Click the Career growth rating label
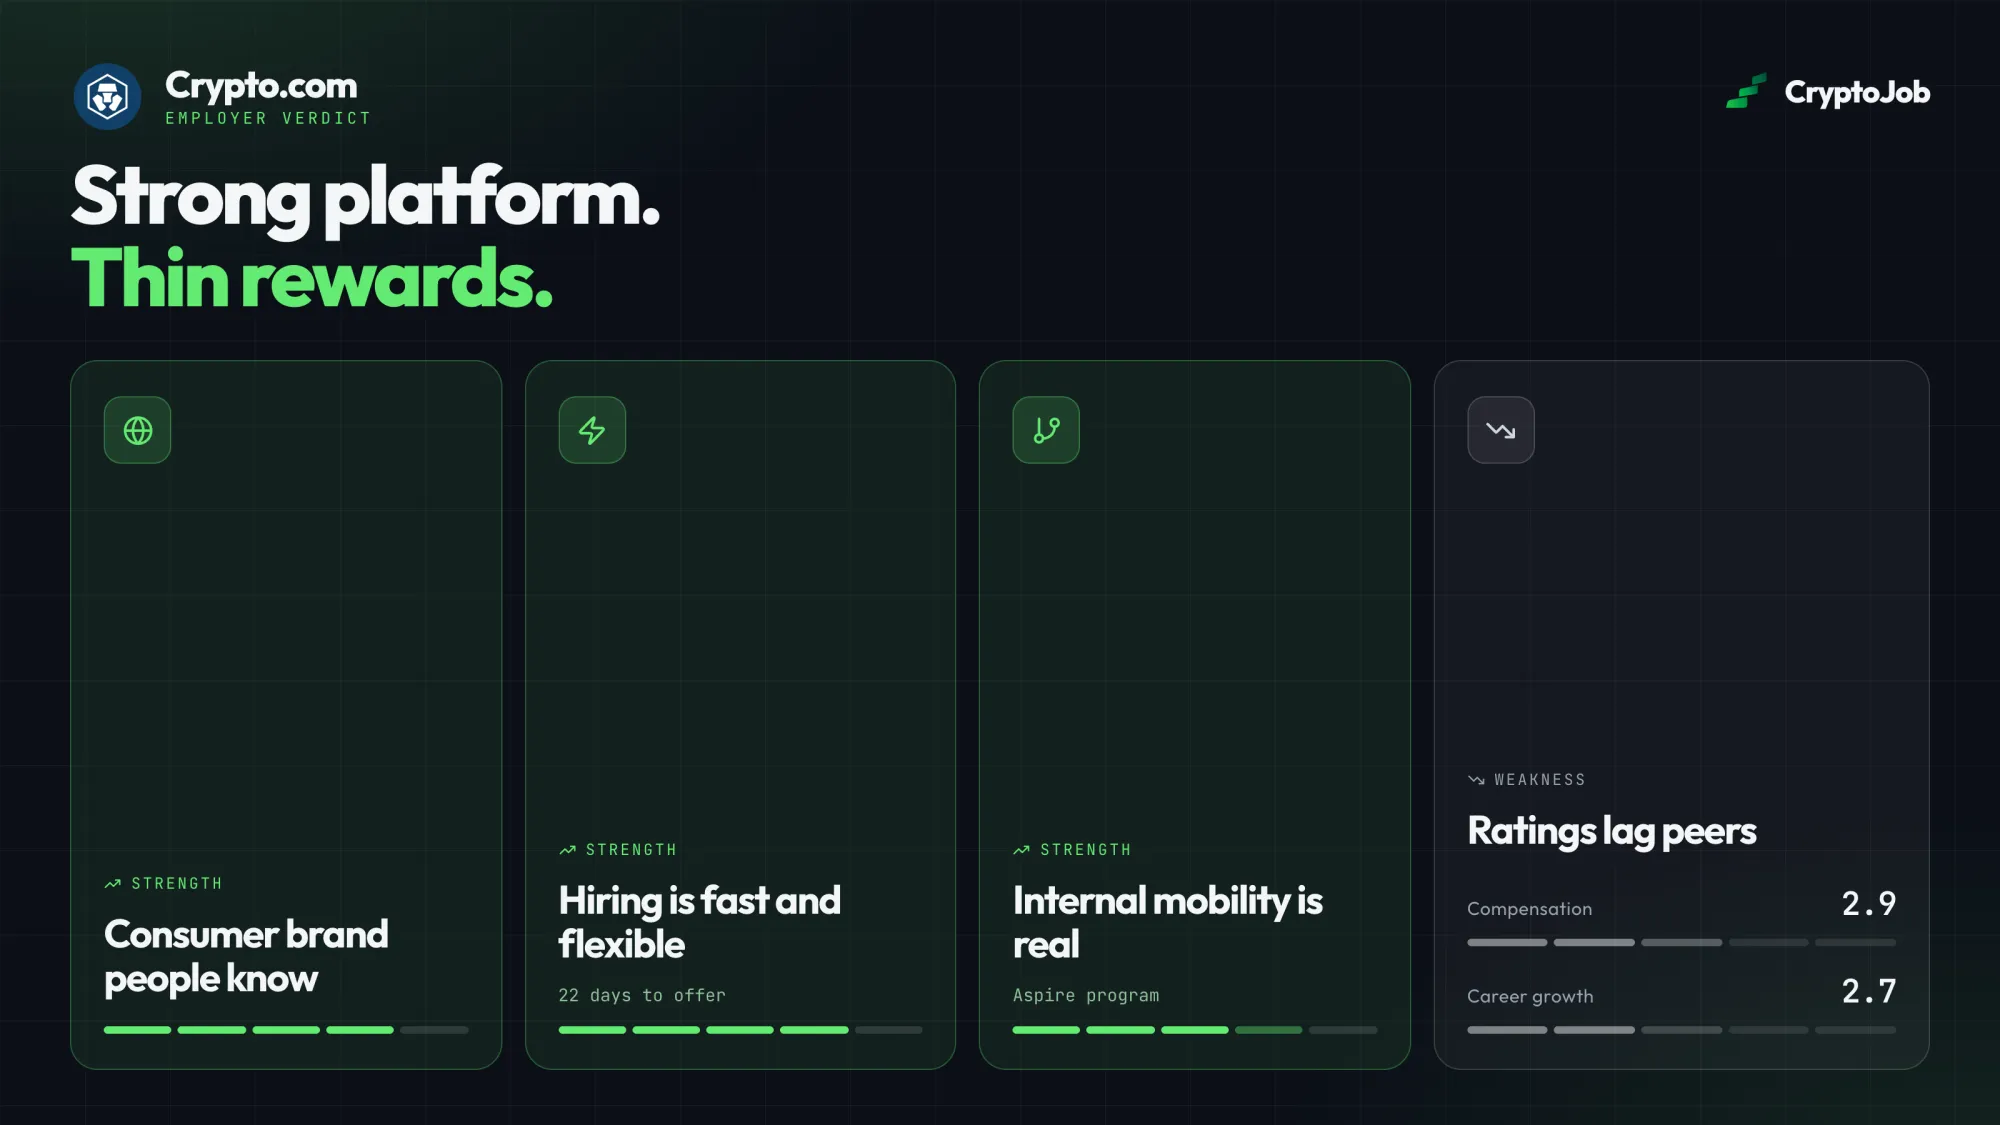The image size is (2000, 1125). (x=1530, y=997)
